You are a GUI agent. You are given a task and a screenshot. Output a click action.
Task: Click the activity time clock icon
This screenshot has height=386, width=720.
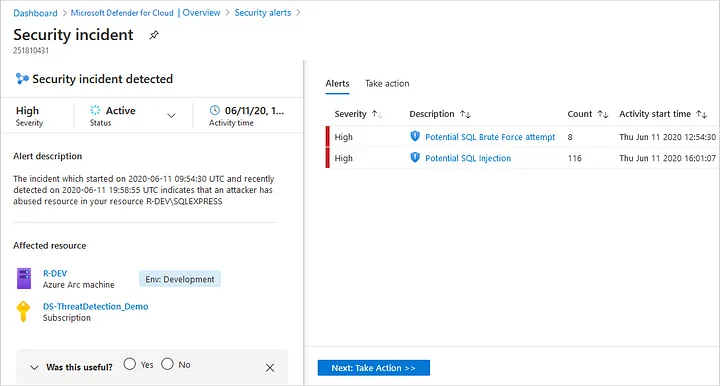coord(214,110)
